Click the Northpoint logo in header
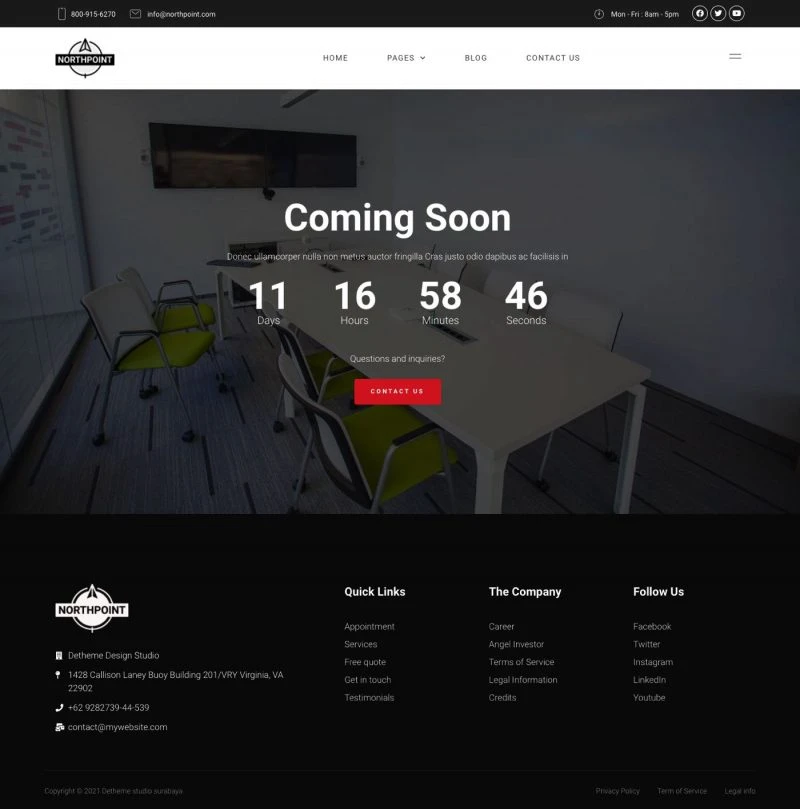Viewport: 800px width, 809px height. 85,58
